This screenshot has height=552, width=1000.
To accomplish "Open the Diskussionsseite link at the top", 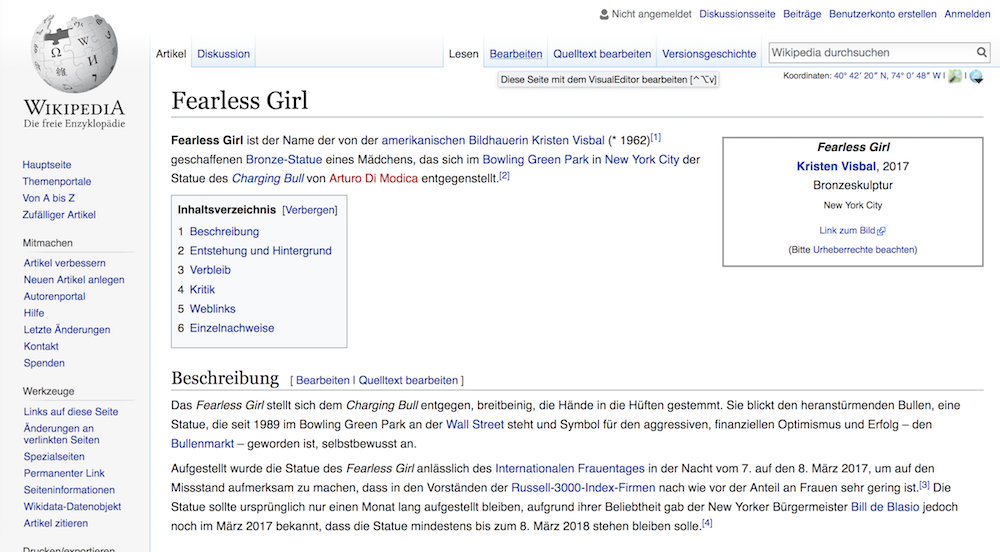I will [737, 14].
